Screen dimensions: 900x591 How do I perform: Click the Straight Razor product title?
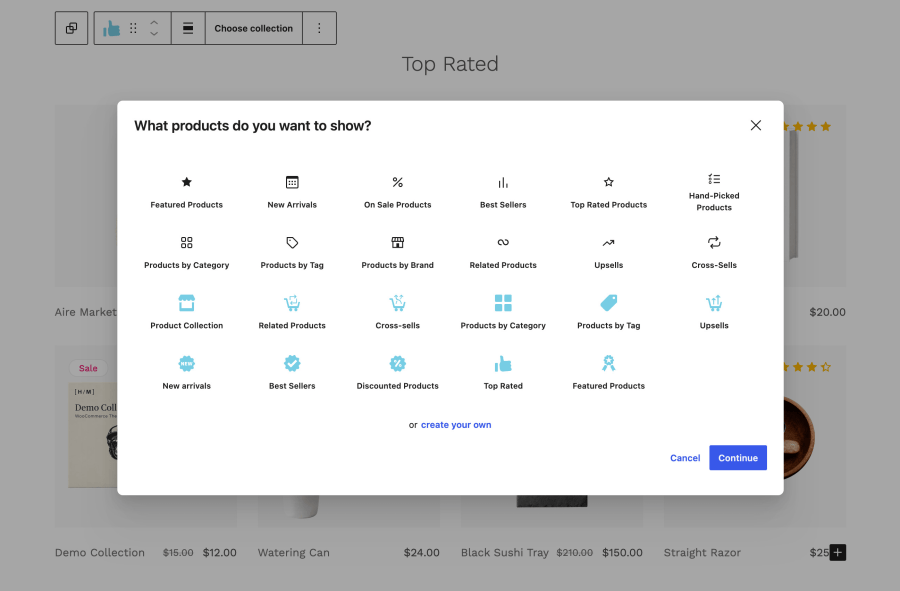coord(702,553)
